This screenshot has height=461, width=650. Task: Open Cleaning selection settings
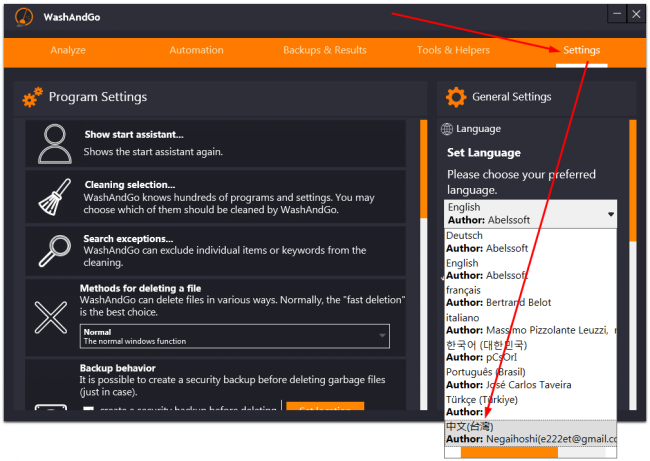(x=216, y=197)
